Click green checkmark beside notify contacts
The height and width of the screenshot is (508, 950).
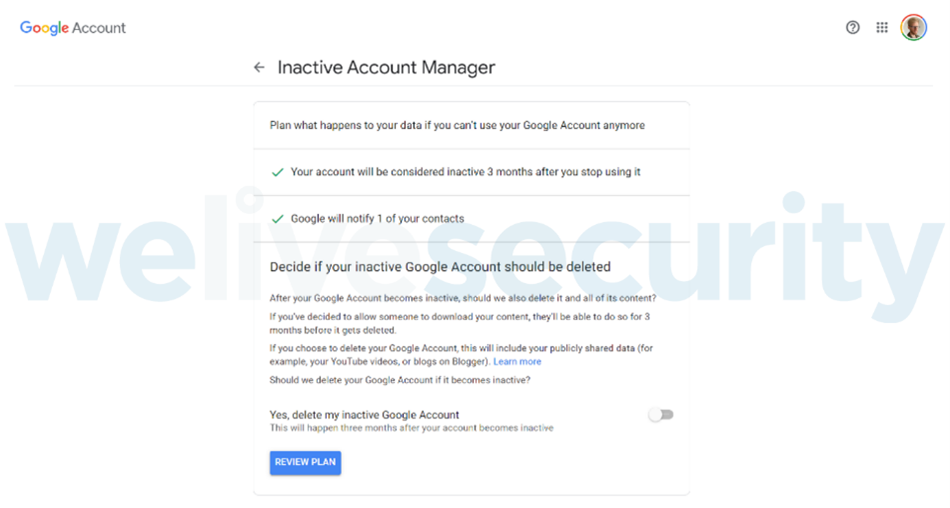278,219
